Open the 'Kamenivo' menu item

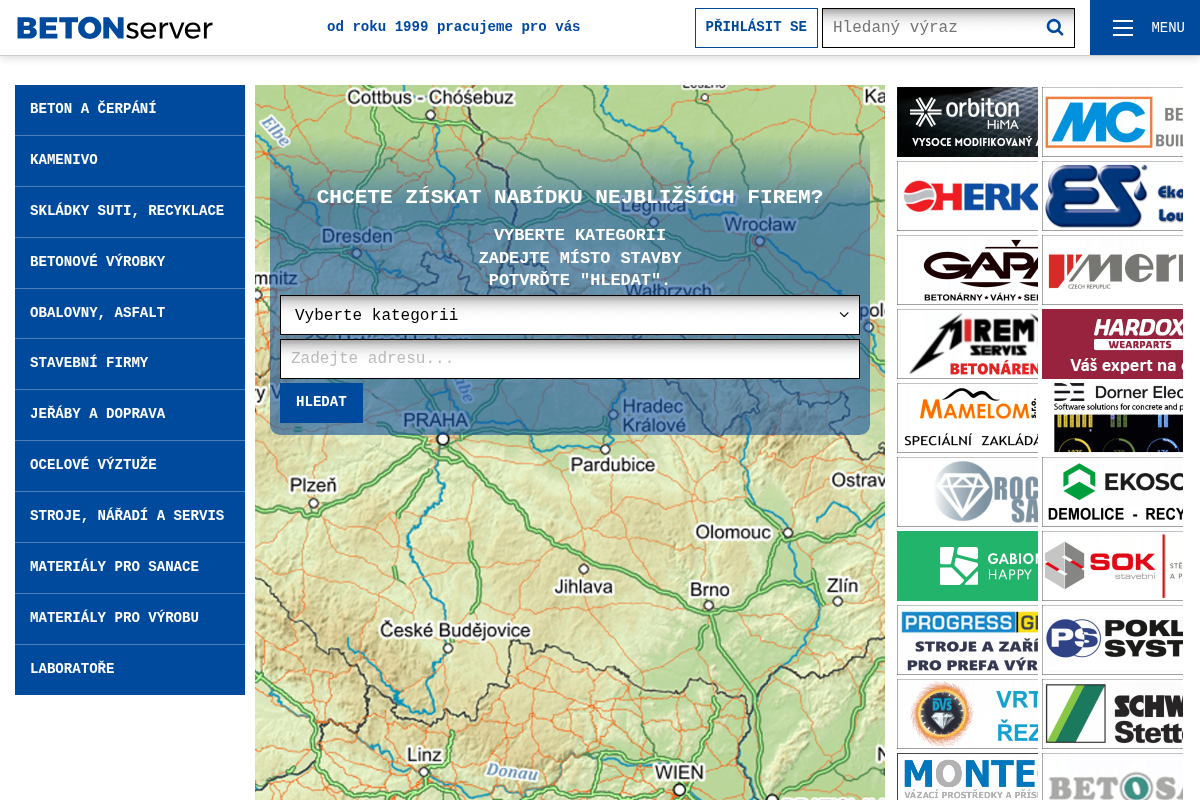coord(130,161)
